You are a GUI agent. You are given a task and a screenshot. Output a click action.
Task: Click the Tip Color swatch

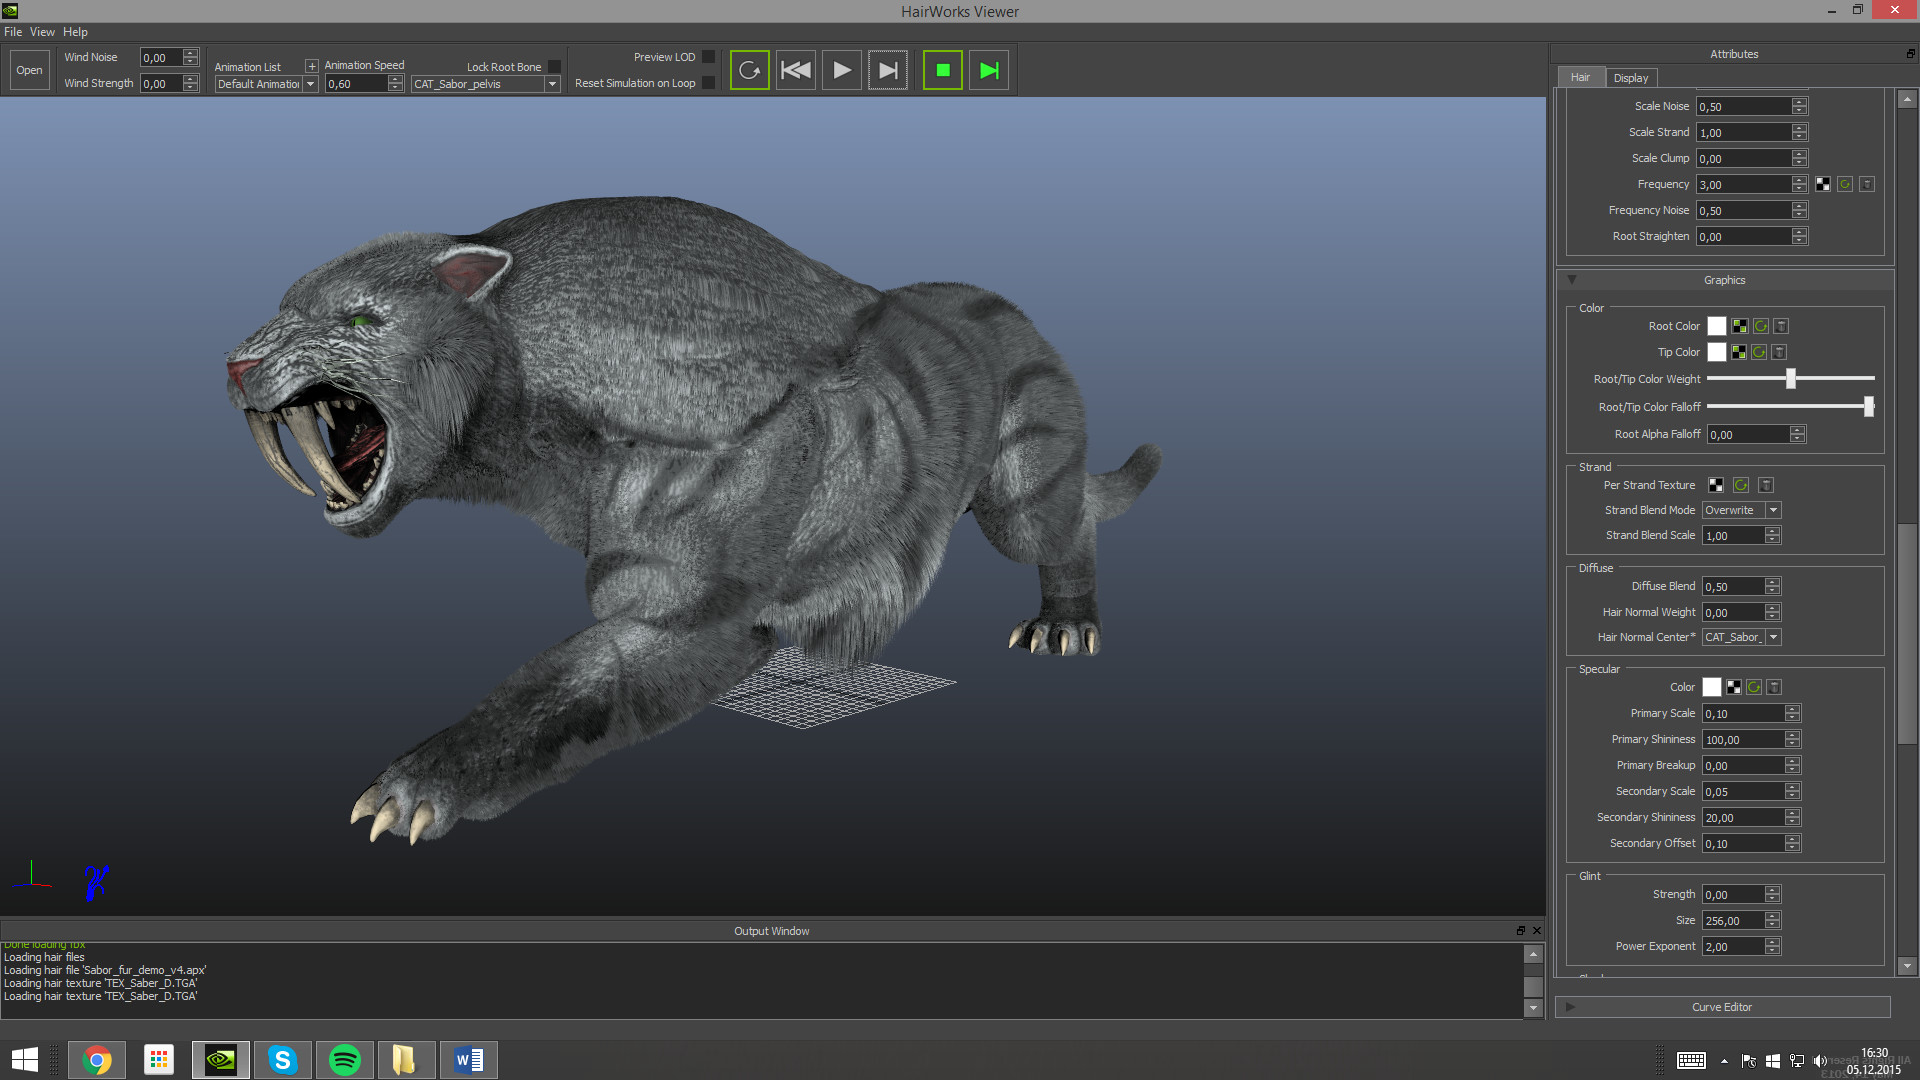tap(1716, 352)
